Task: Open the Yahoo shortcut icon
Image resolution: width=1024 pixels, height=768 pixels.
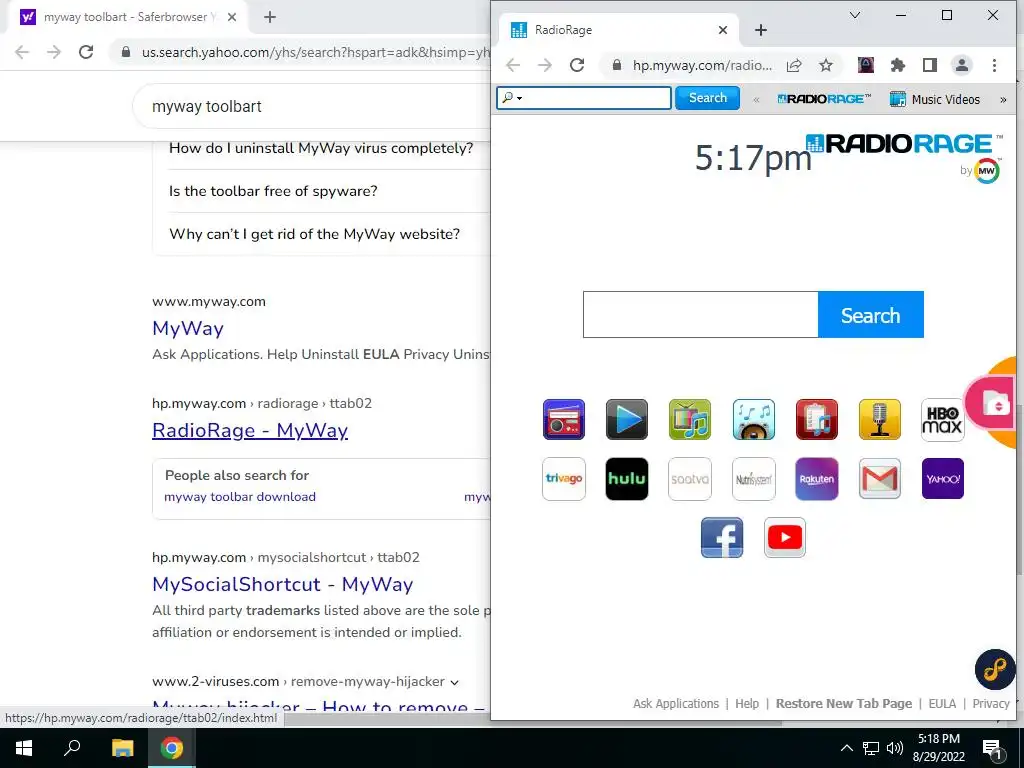Action: 942,479
